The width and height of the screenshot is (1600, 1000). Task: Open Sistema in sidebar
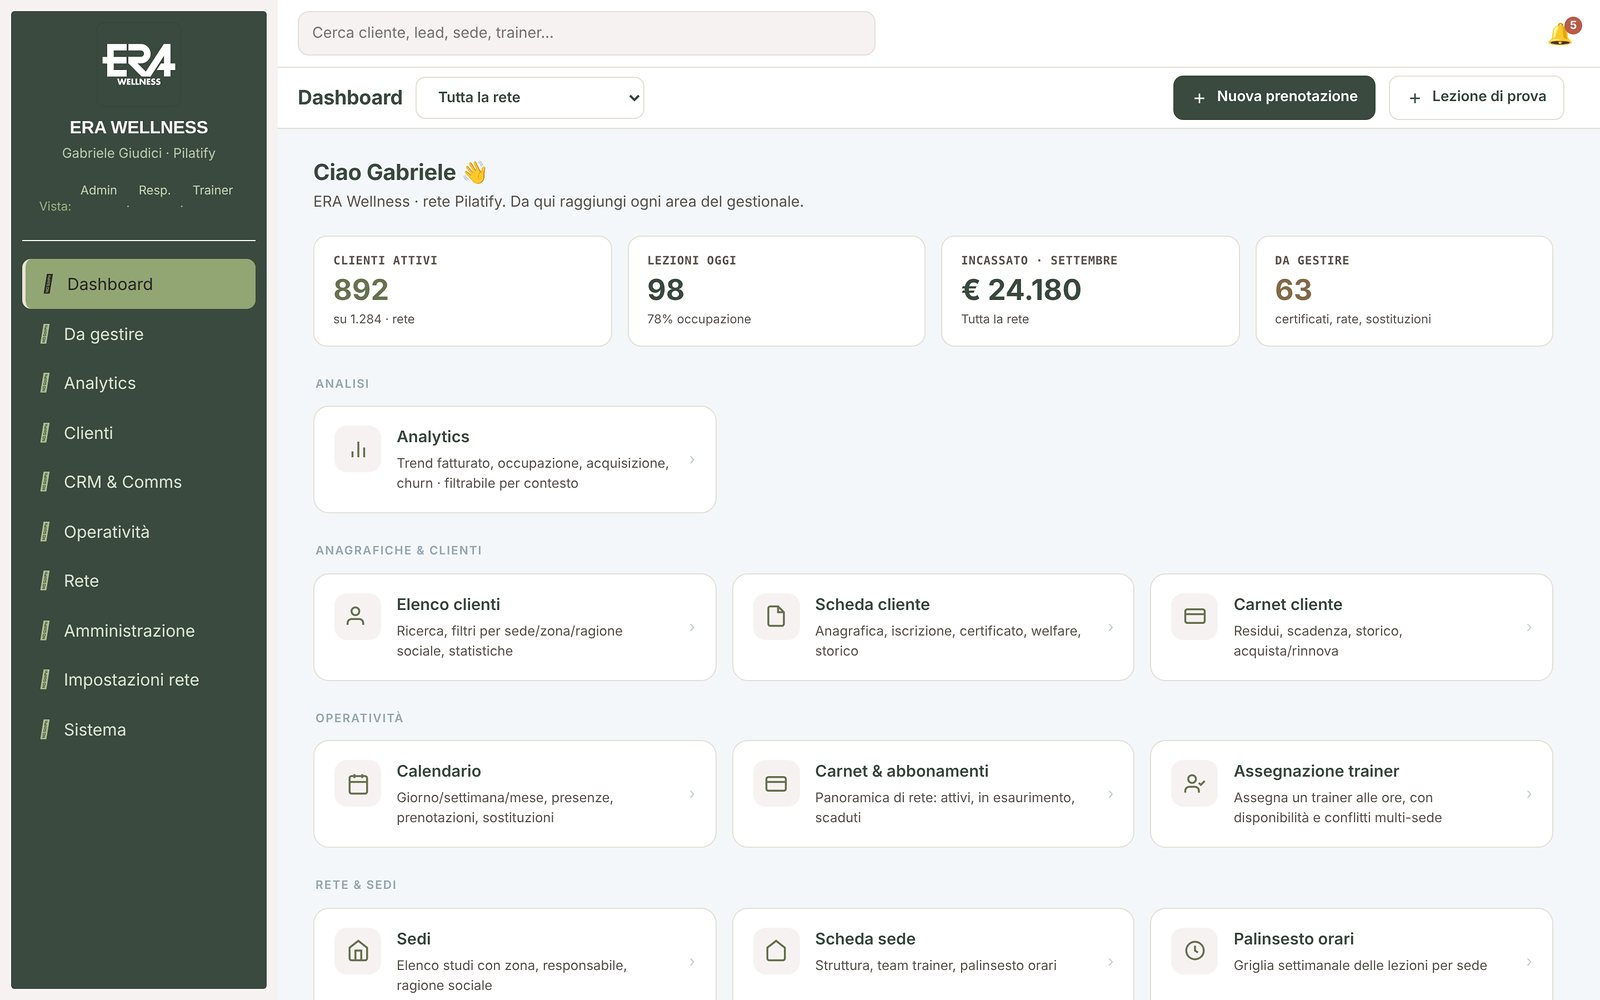tap(139, 730)
